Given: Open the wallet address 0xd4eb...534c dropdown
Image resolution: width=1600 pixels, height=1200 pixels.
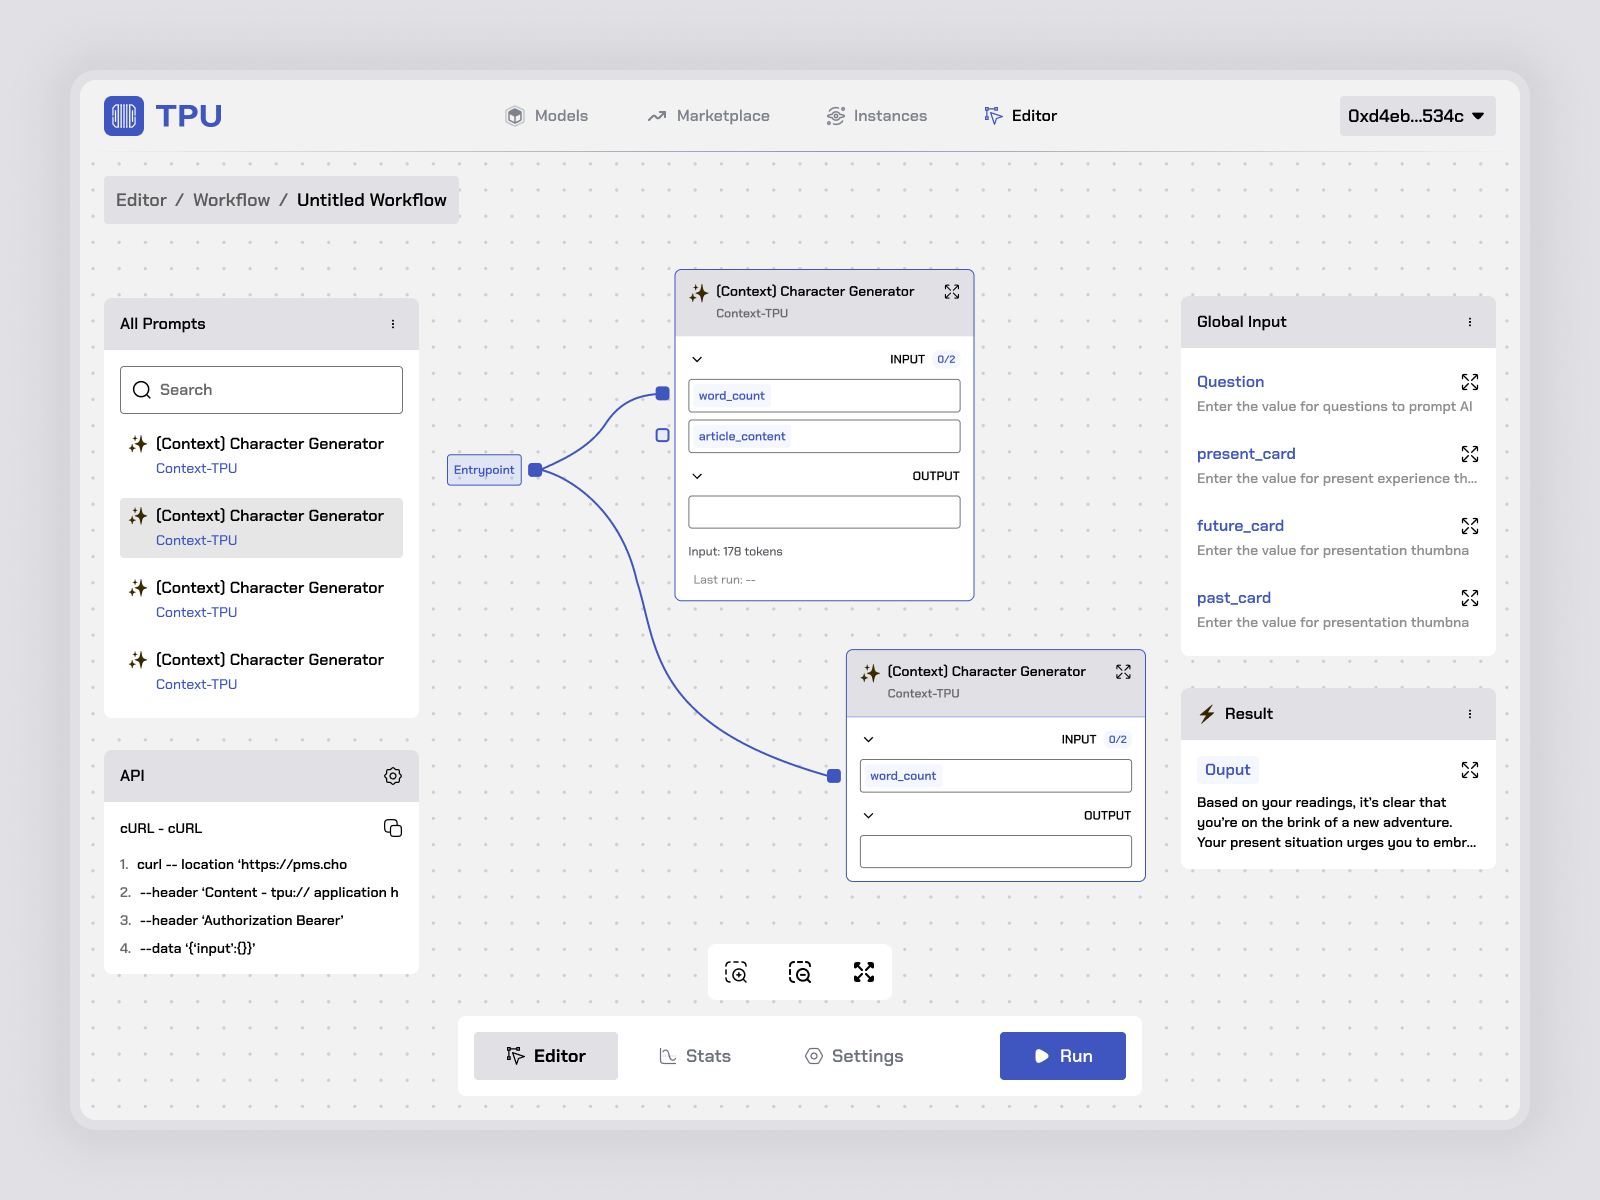Looking at the screenshot, I should 1417,116.
